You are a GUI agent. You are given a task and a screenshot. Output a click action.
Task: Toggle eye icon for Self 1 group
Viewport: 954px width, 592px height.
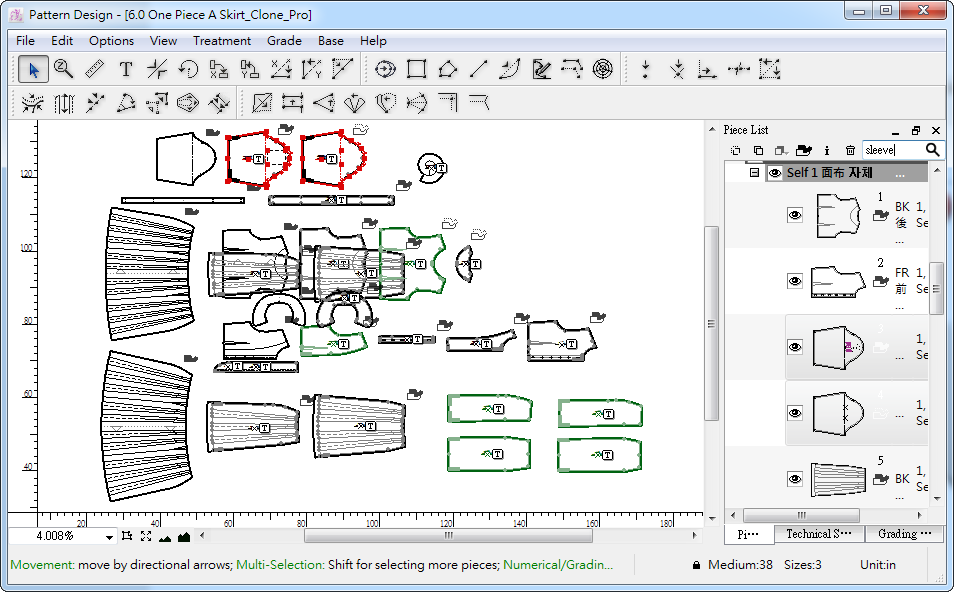(775, 173)
